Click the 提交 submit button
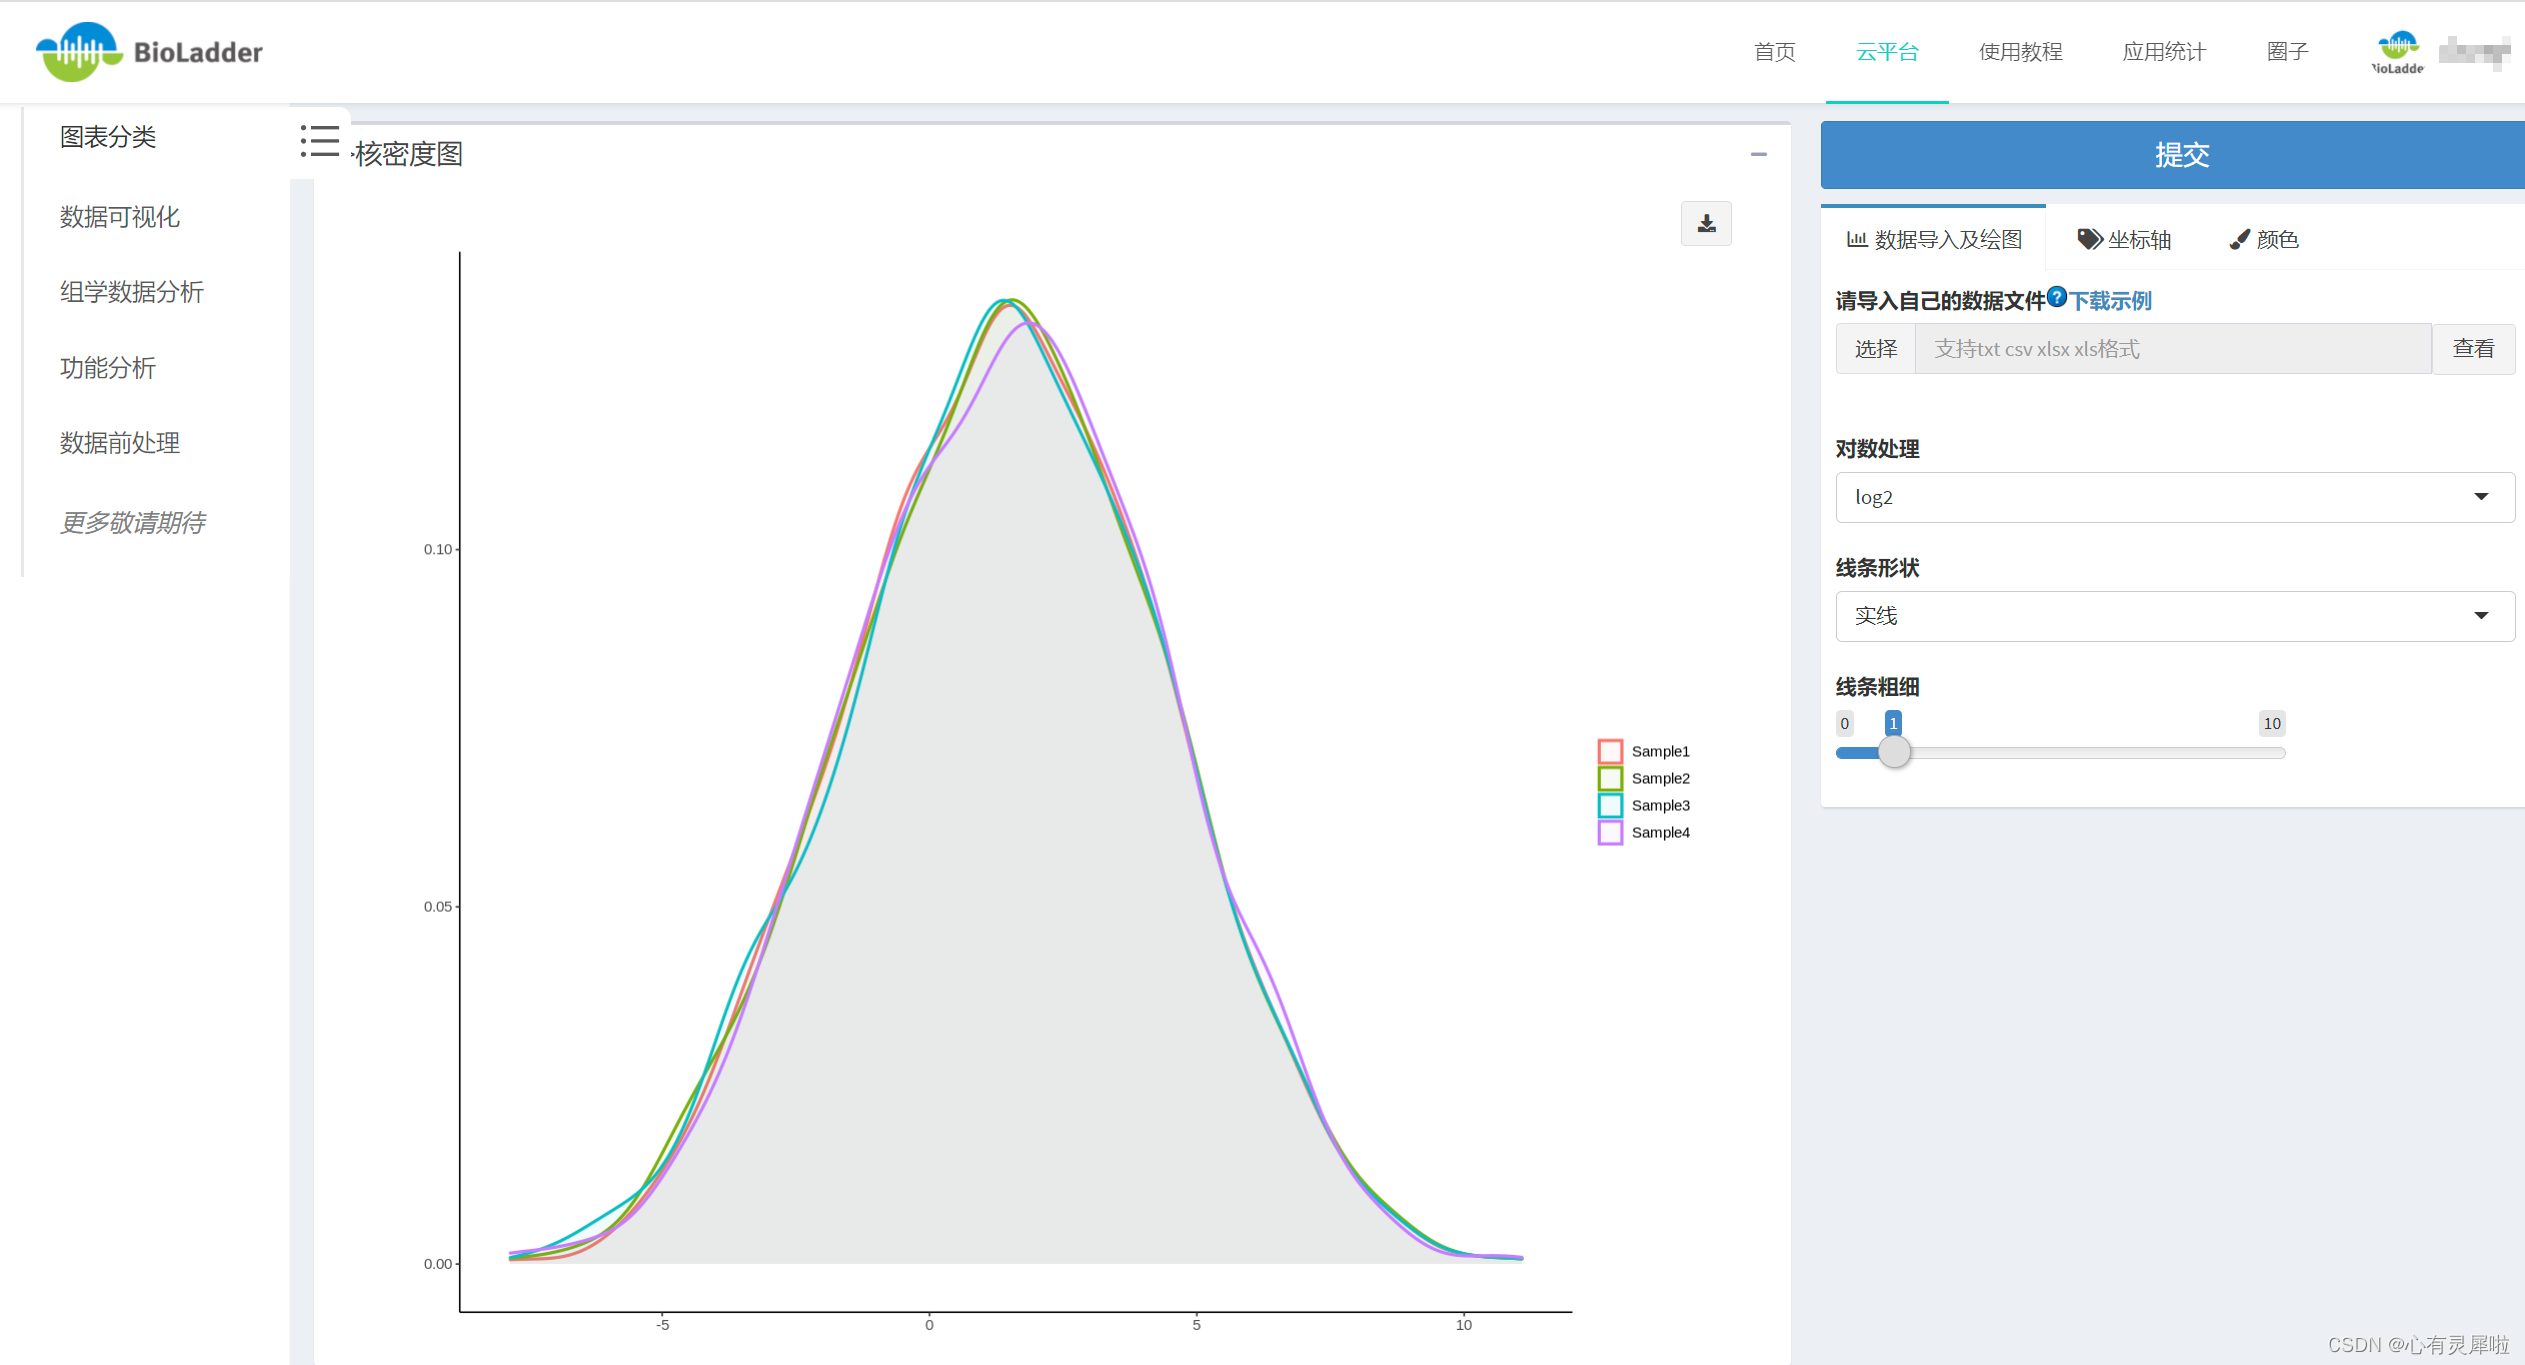The image size is (2525, 1365). pyautogui.click(x=2180, y=155)
